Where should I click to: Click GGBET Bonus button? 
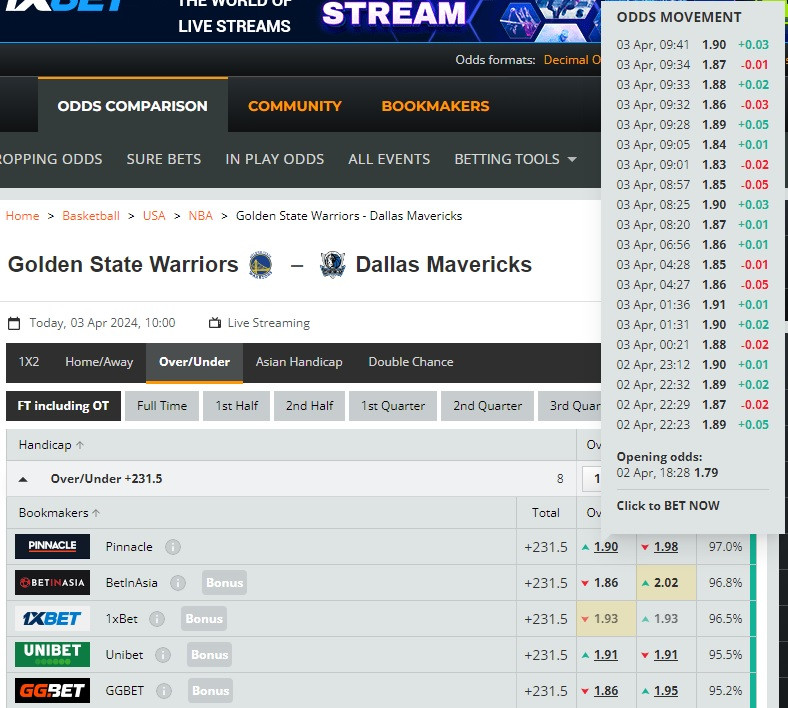(x=211, y=691)
